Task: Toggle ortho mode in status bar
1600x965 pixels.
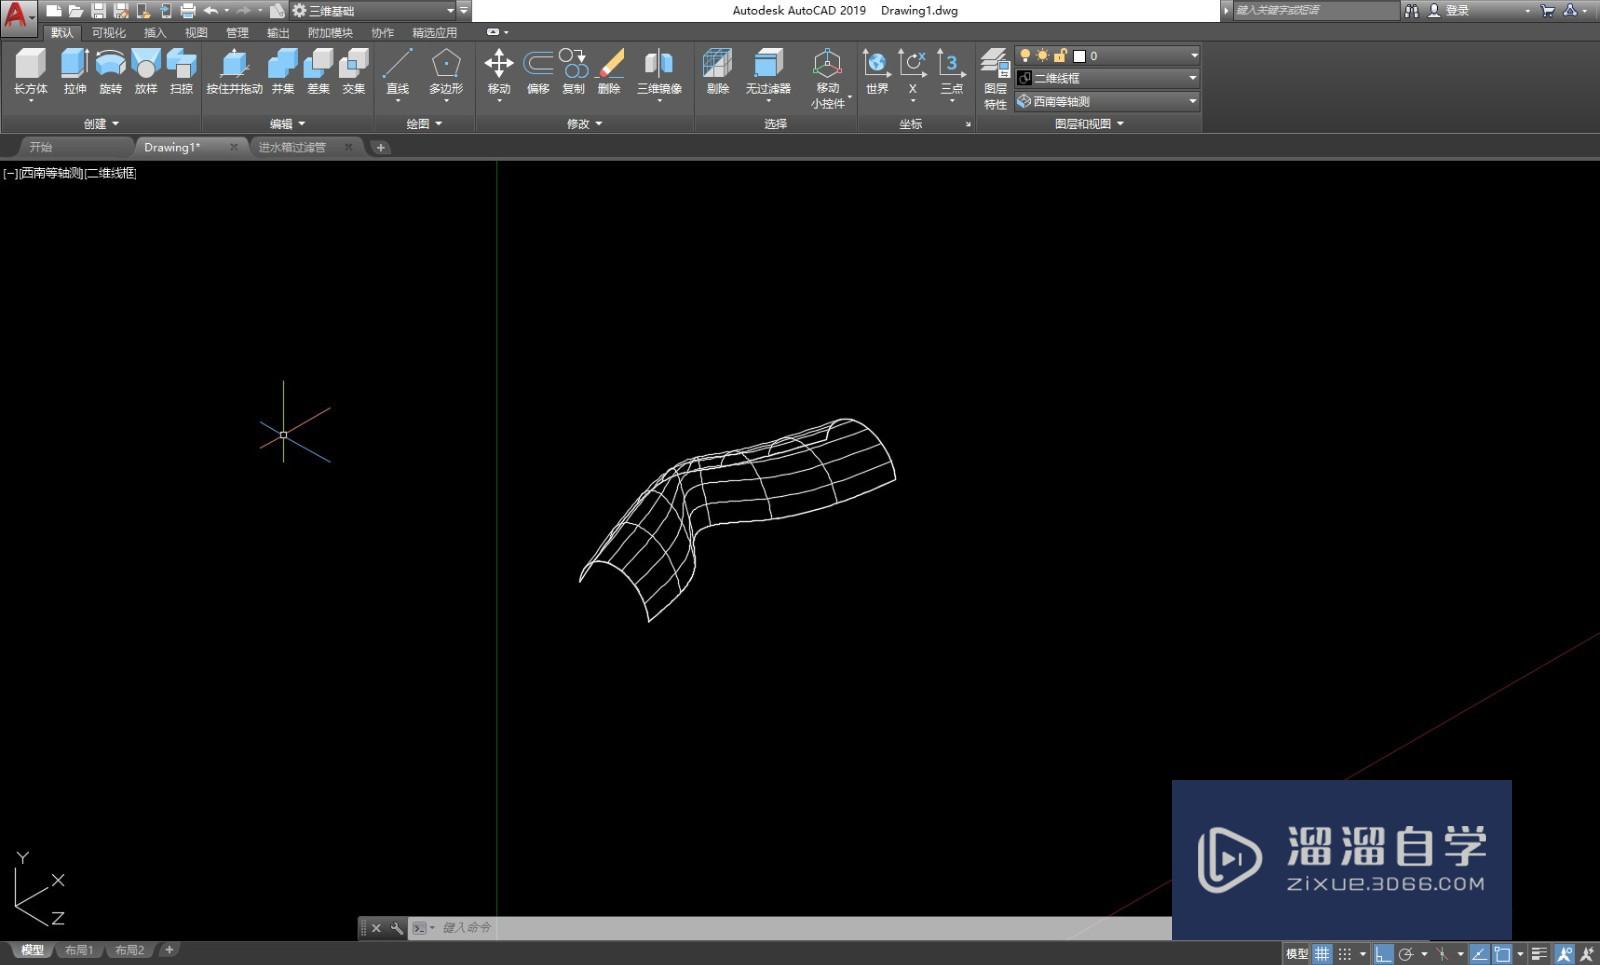Action: click(1383, 954)
